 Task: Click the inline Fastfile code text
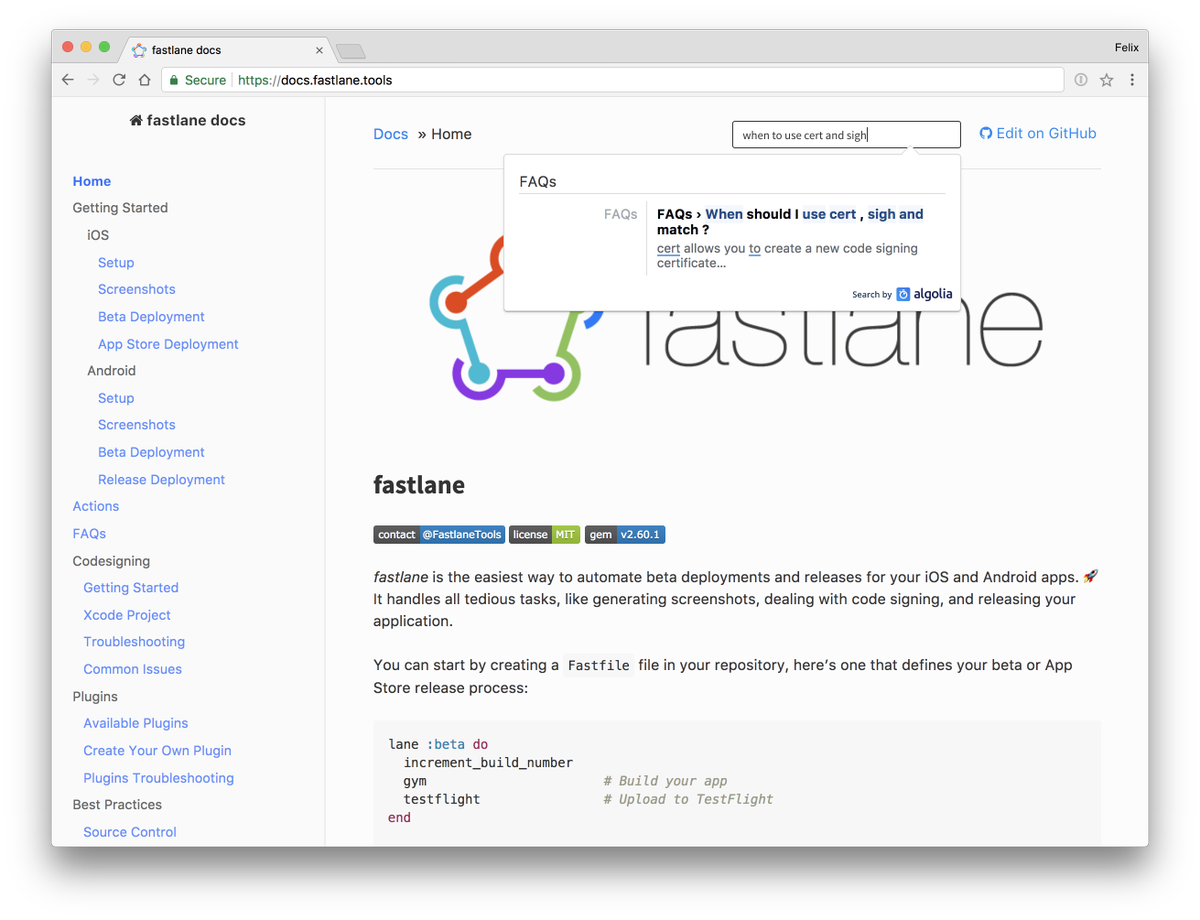[x=598, y=665]
